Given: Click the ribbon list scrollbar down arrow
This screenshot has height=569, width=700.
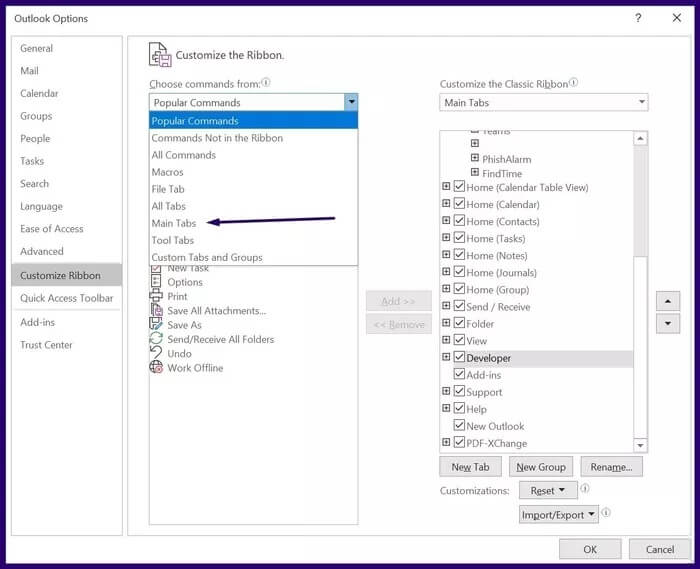Looking at the screenshot, I should point(640,444).
